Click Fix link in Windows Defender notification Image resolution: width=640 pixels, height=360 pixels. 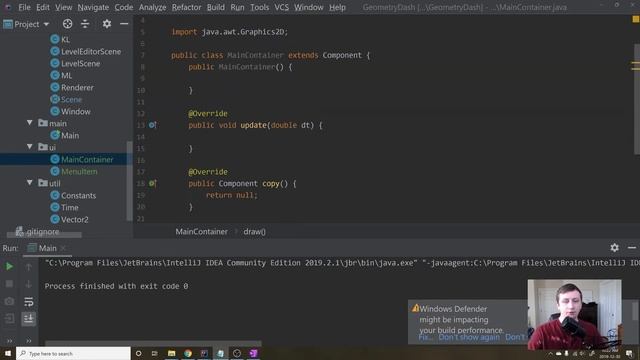pyautogui.click(x=425, y=338)
